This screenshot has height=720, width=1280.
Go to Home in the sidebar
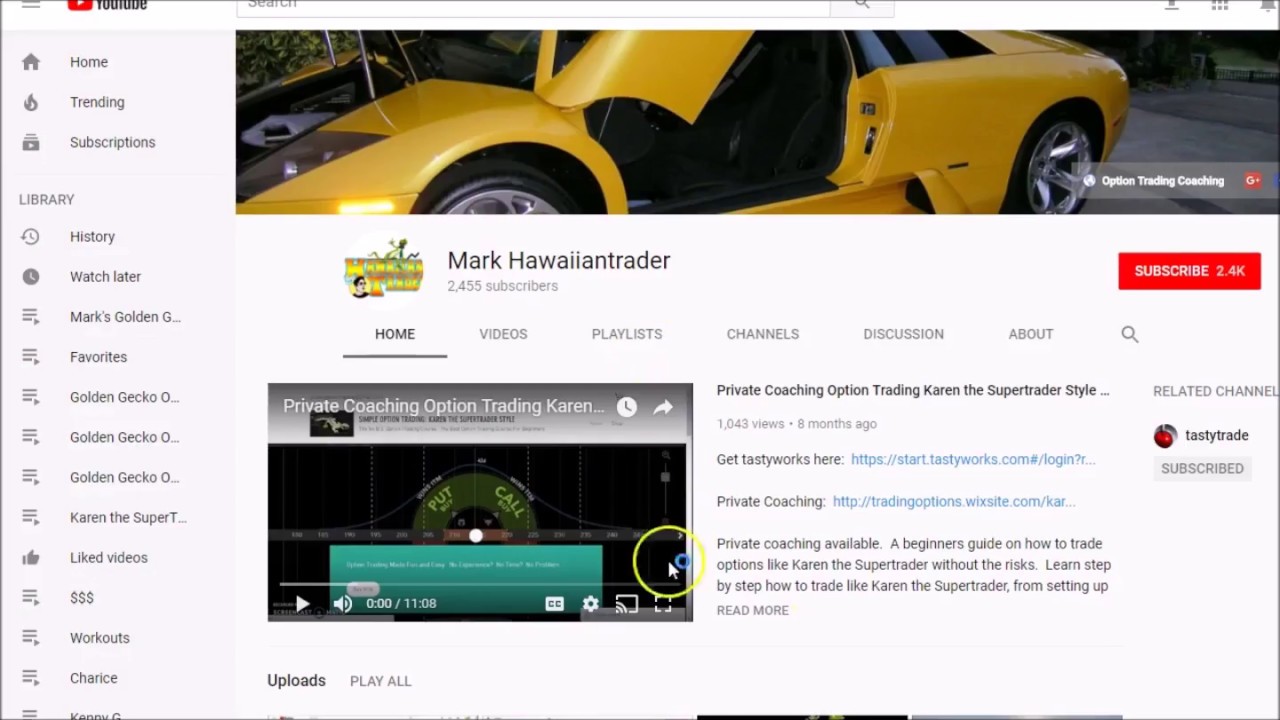pos(88,62)
